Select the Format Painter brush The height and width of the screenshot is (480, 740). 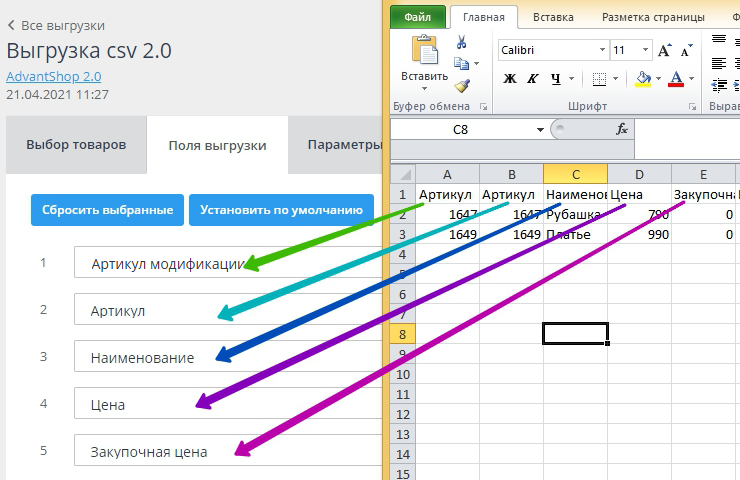click(x=462, y=86)
